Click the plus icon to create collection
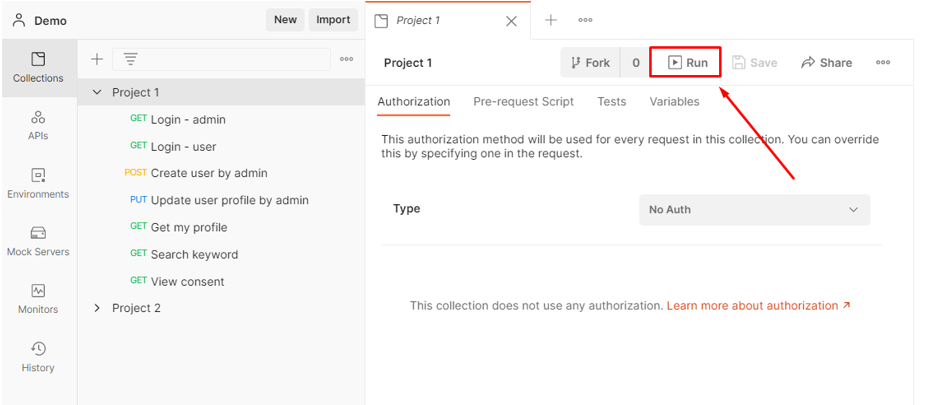Screen dimensions: 927x405 97,59
